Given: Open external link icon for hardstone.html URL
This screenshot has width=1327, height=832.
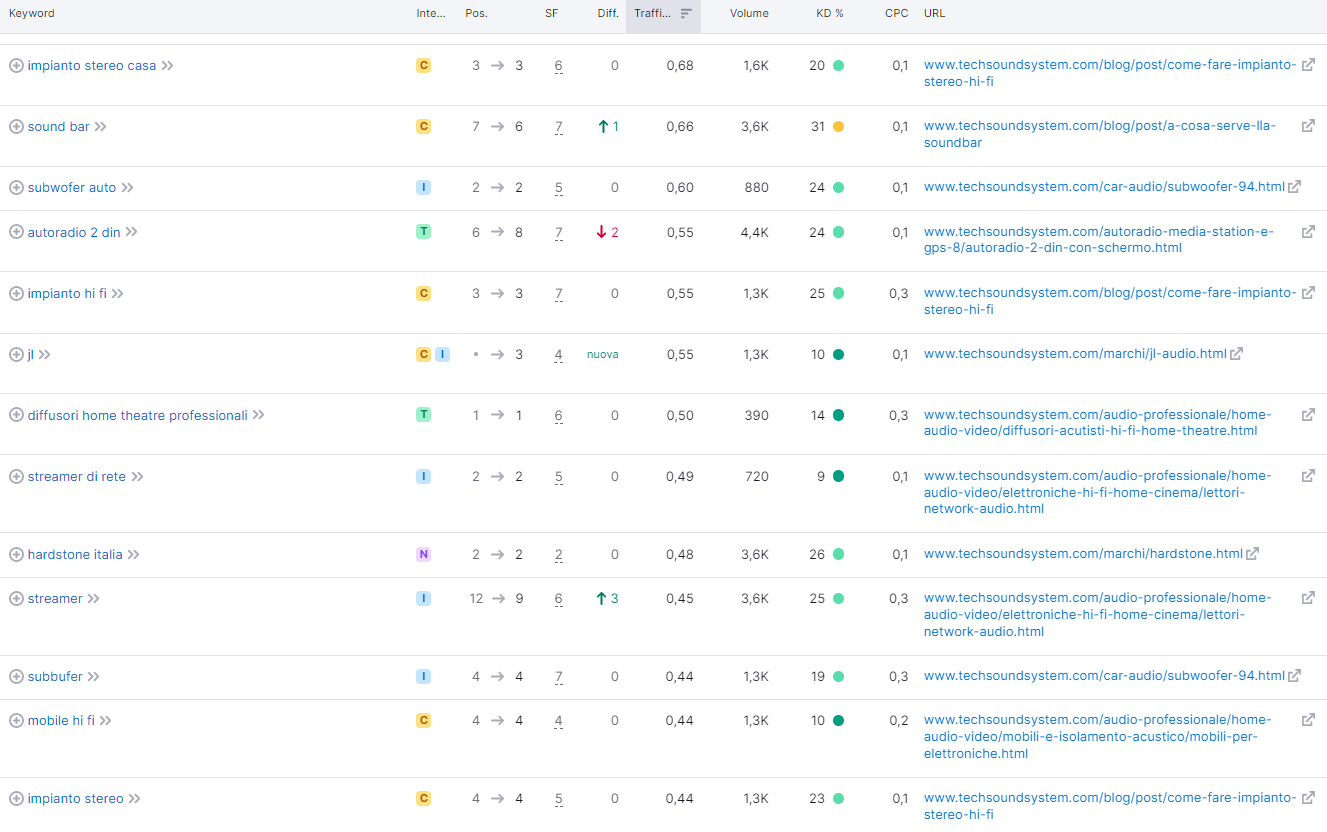Looking at the screenshot, I should tap(1253, 554).
